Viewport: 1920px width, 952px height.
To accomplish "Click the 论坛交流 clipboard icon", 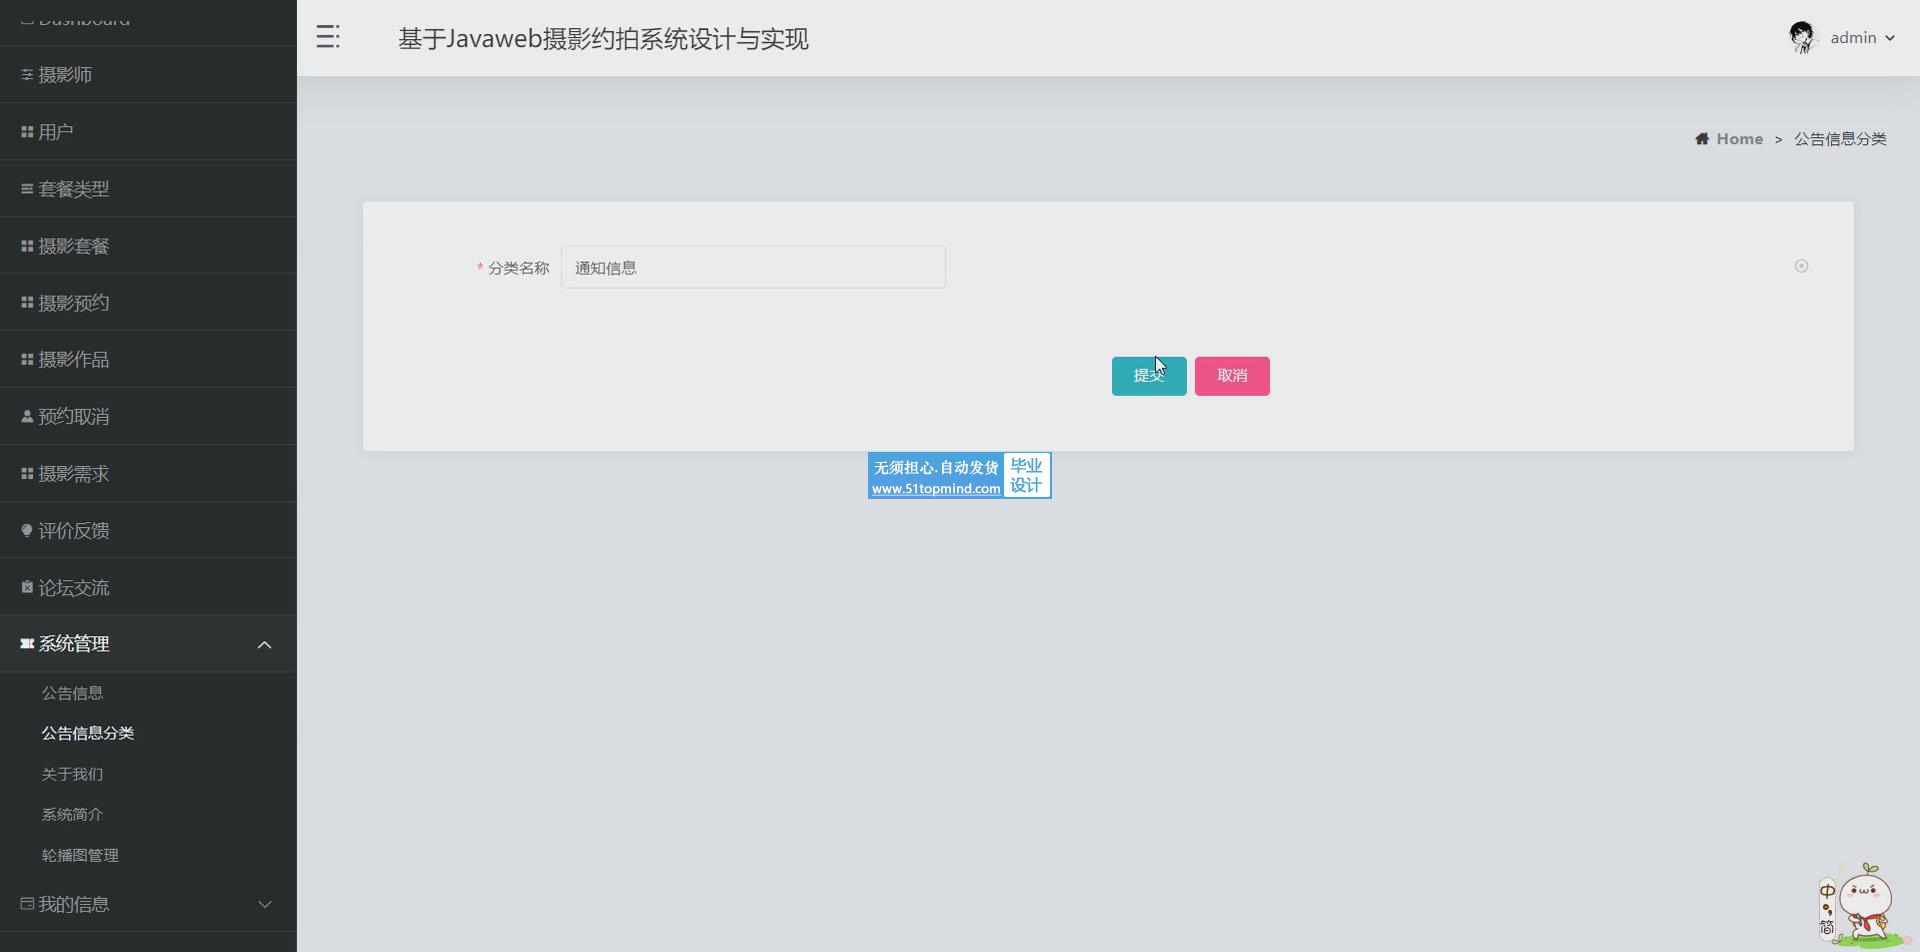I will (27, 588).
